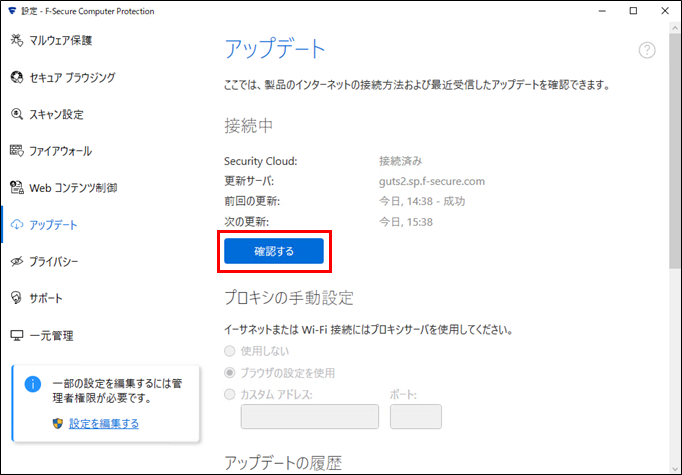Image resolution: width=682 pixels, height=475 pixels.
Task: Click the custom proxy address field
Action: click(x=310, y=416)
